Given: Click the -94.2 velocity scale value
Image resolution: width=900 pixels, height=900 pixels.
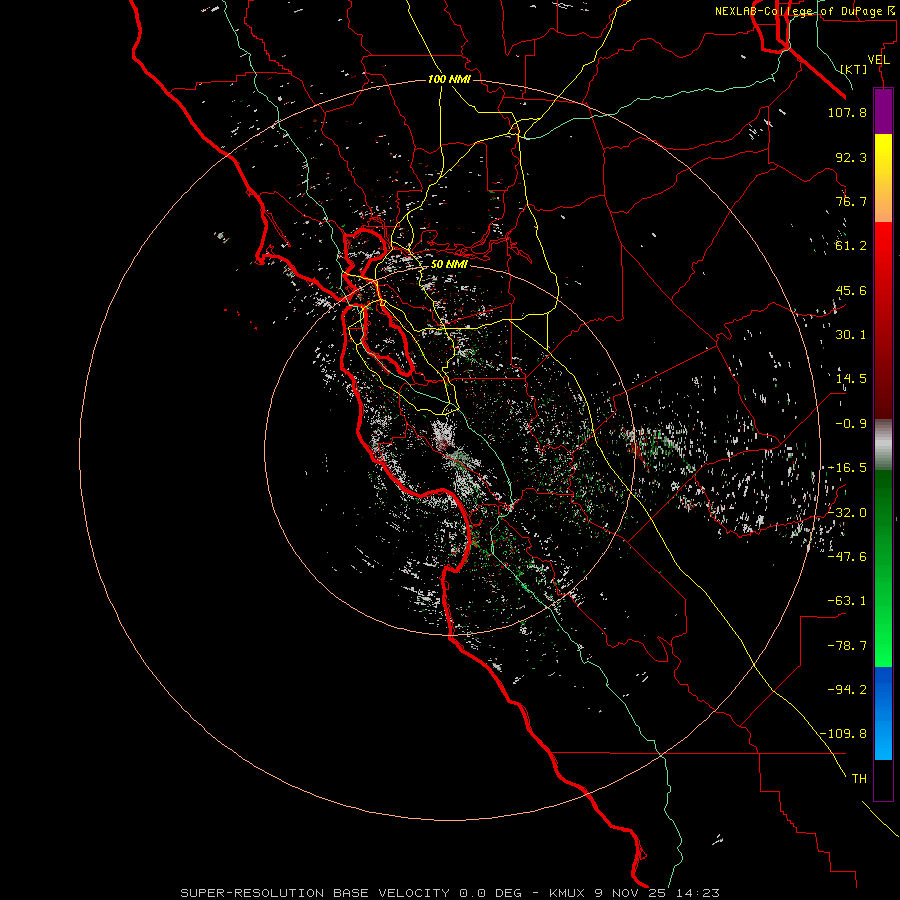Looking at the screenshot, I should (847, 690).
